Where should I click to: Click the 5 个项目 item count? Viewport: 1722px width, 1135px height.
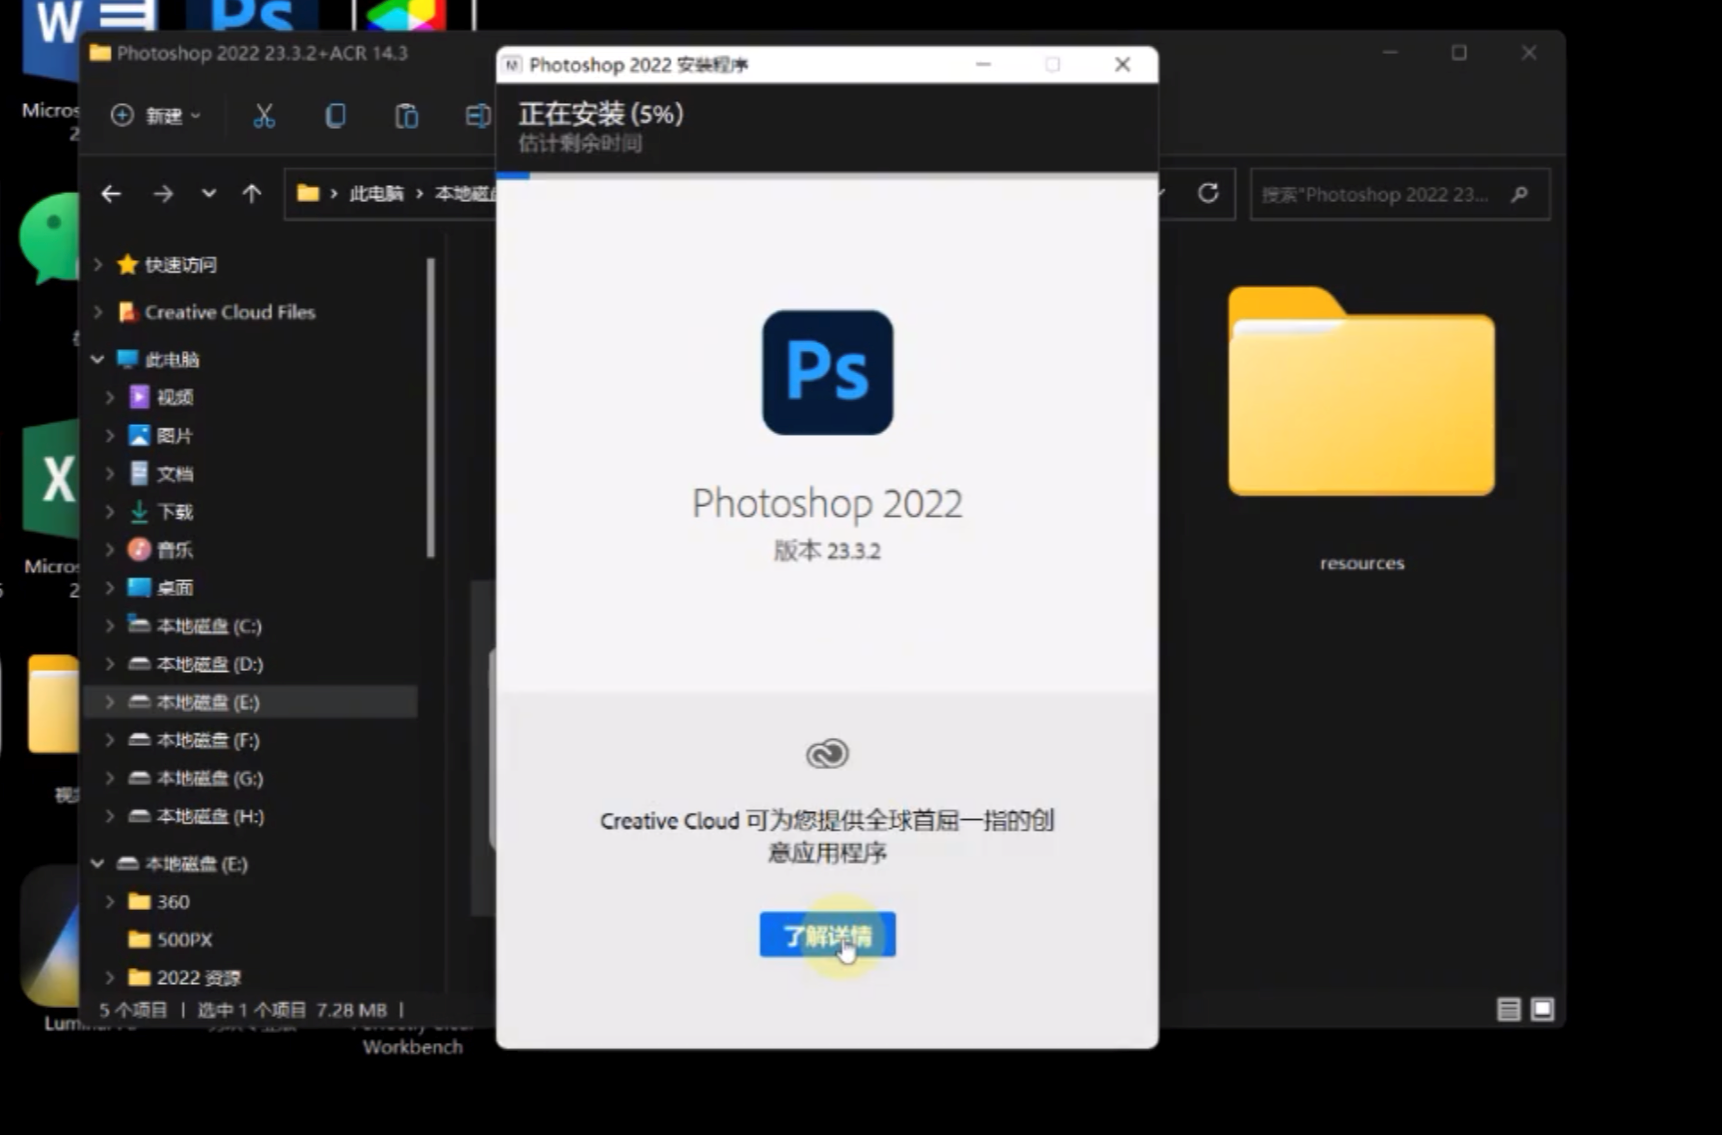[x=133, y=1010]
